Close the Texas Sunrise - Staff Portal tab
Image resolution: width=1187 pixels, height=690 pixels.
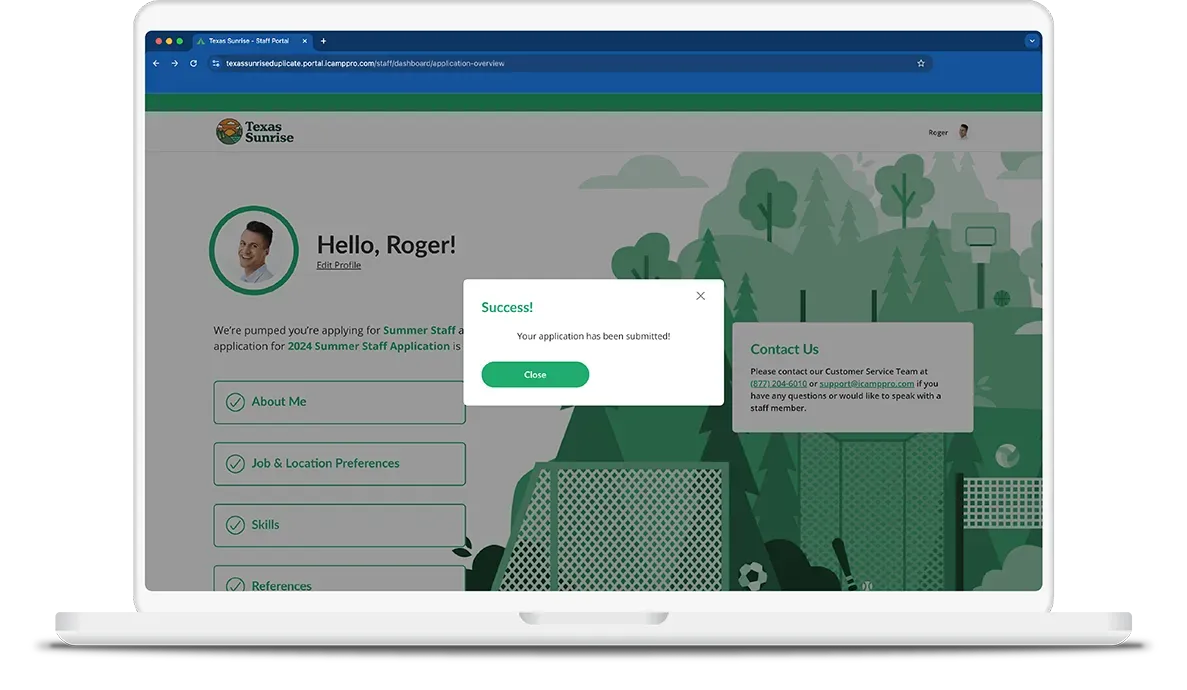(304, 41)
